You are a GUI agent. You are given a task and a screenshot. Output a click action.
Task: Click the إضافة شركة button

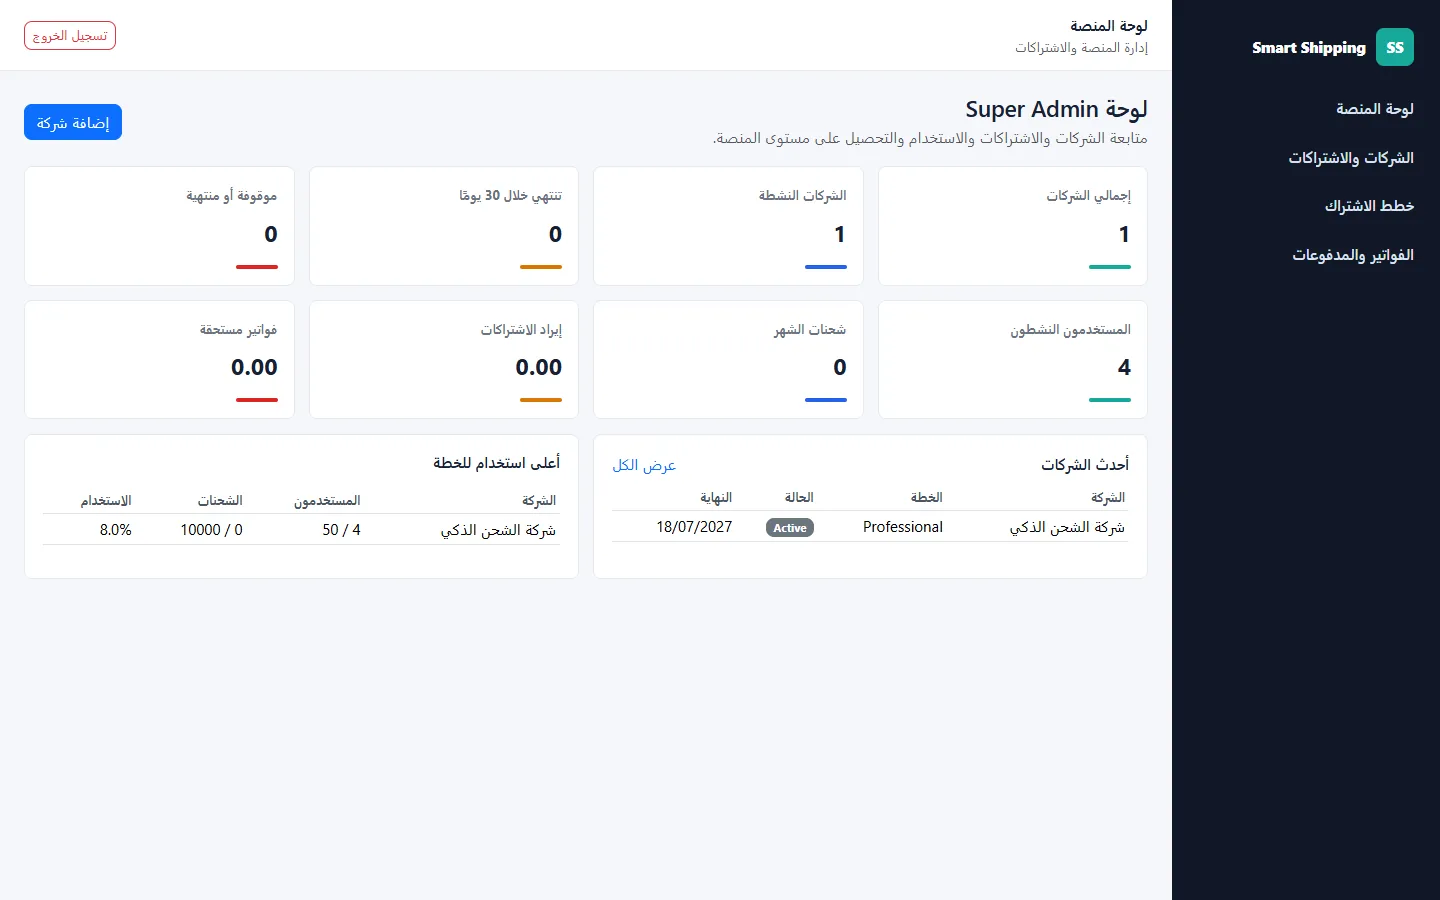point(73,122)
